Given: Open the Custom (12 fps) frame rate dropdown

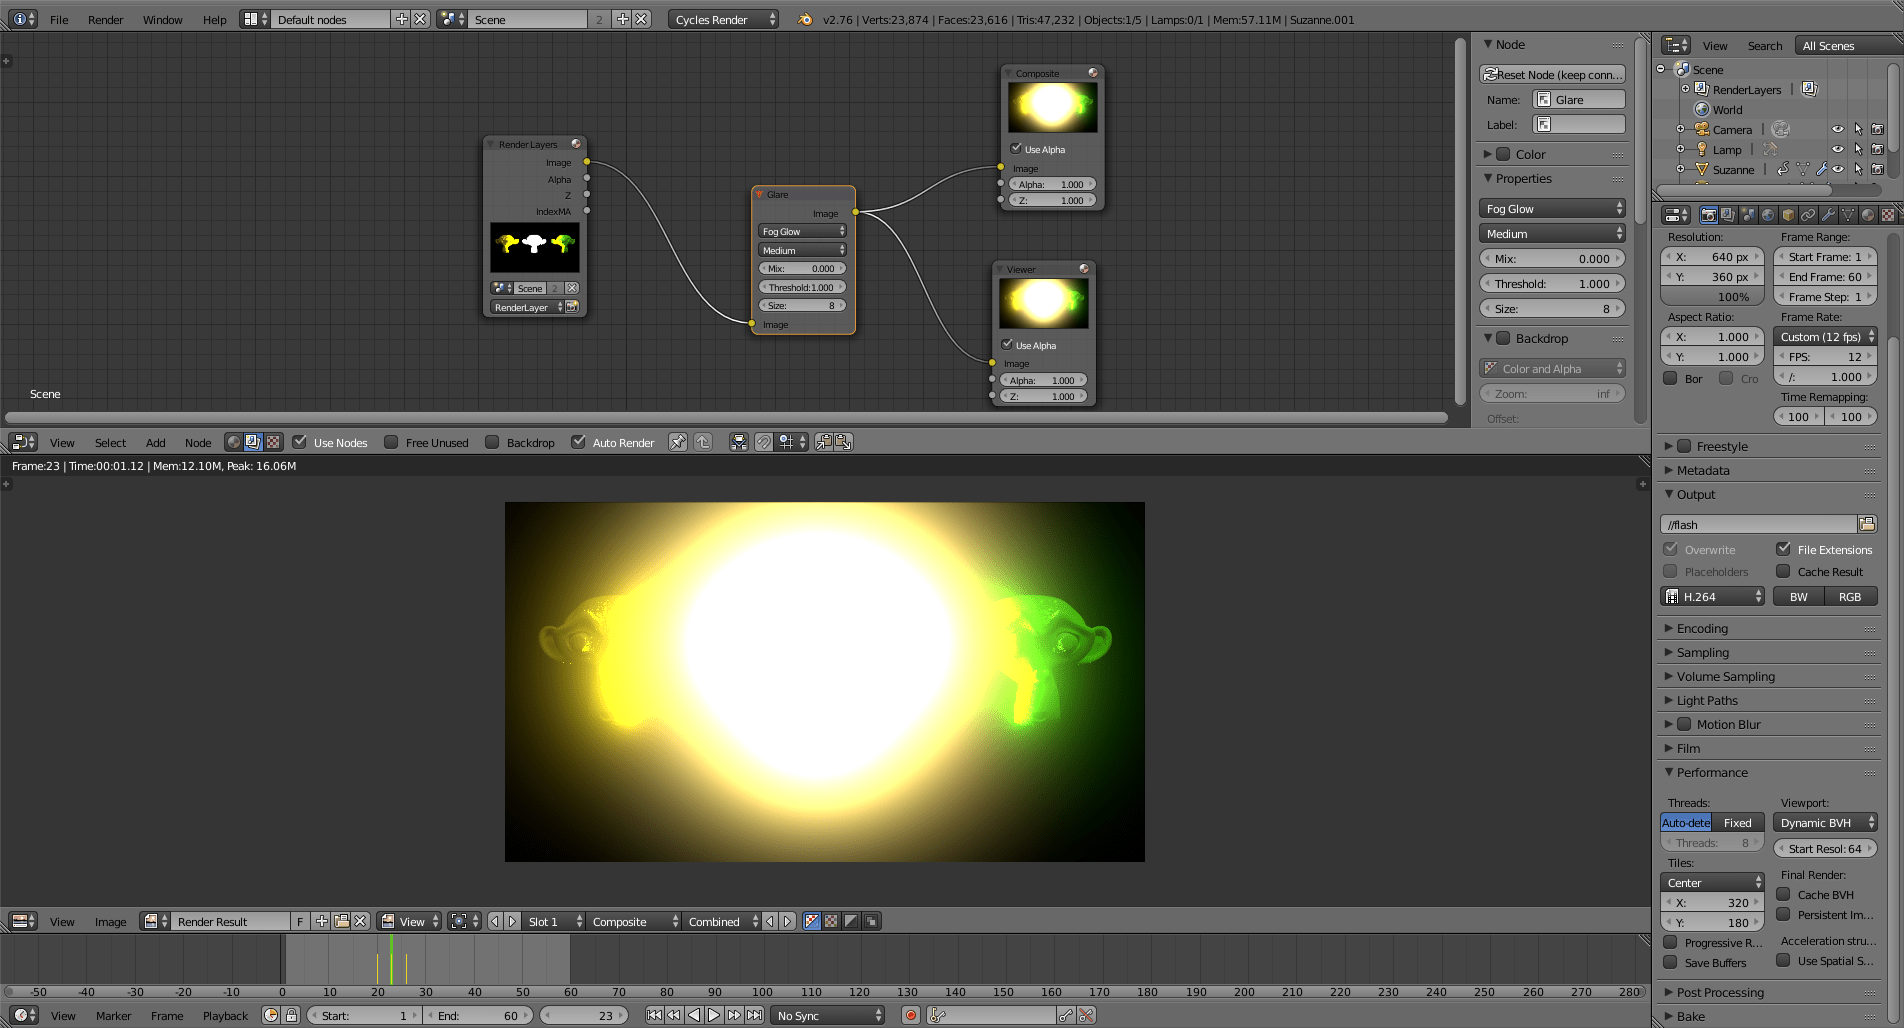Looking at the screenshot, I should click(1825, 336).
